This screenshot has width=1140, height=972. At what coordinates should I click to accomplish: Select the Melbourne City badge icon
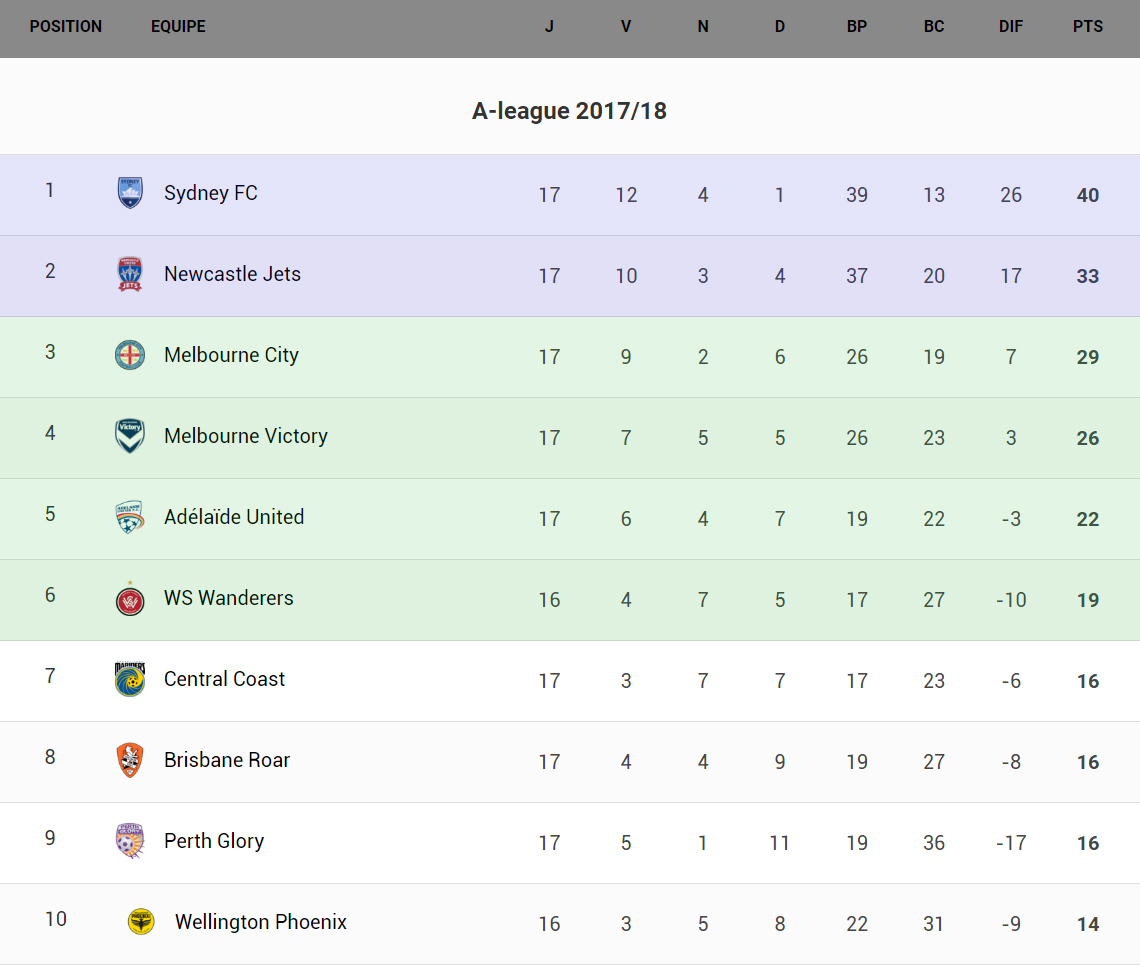tap(130, 355)
